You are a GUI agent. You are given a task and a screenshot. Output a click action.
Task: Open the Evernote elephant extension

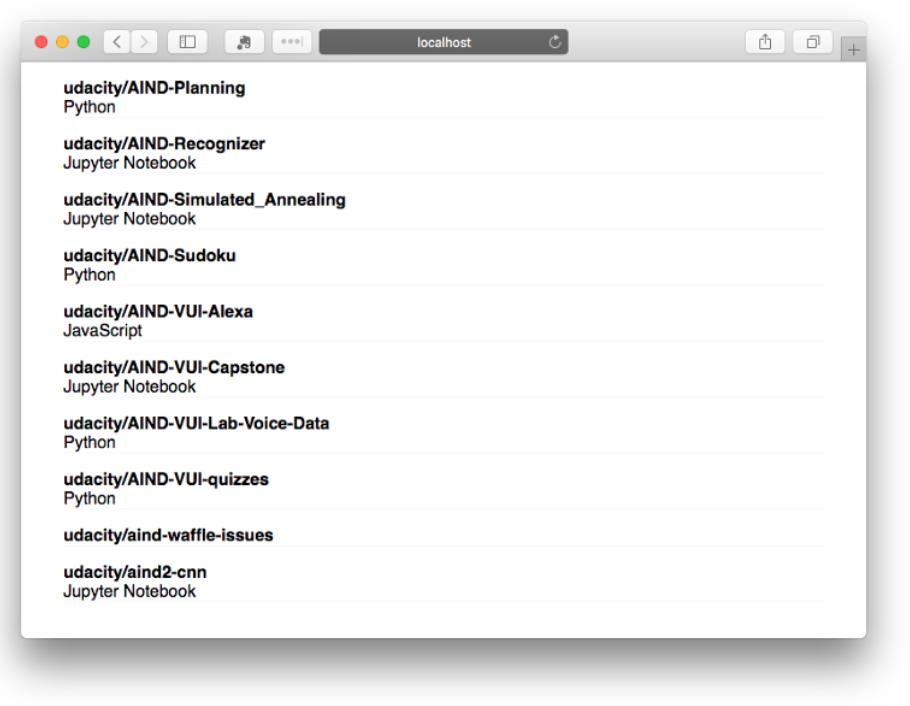click(244, 42)
